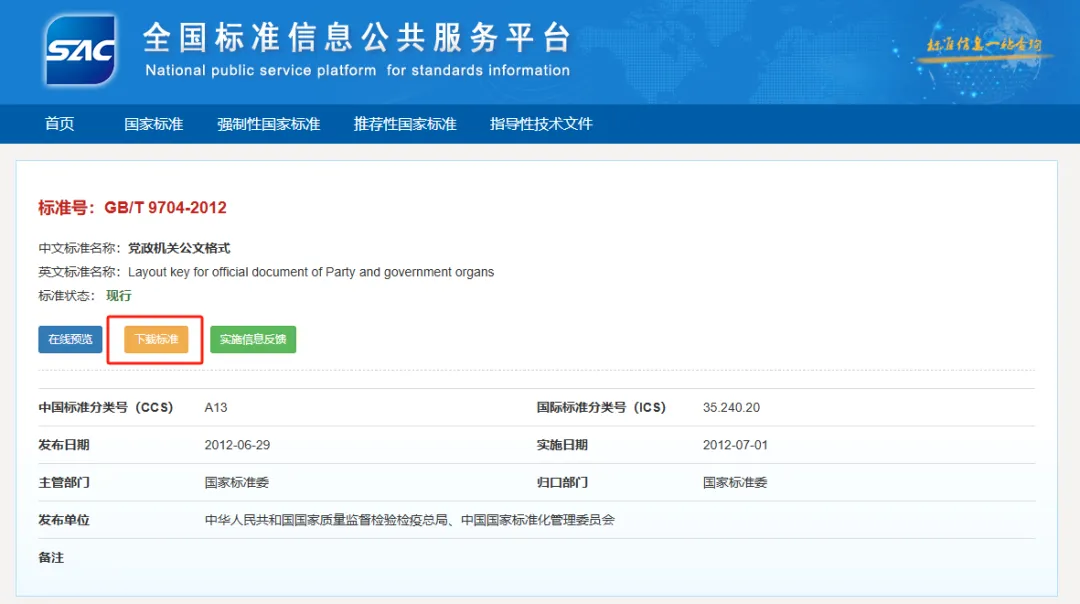
Task: Open 指导性技术文件 menu item
Action: click(541, 124)
